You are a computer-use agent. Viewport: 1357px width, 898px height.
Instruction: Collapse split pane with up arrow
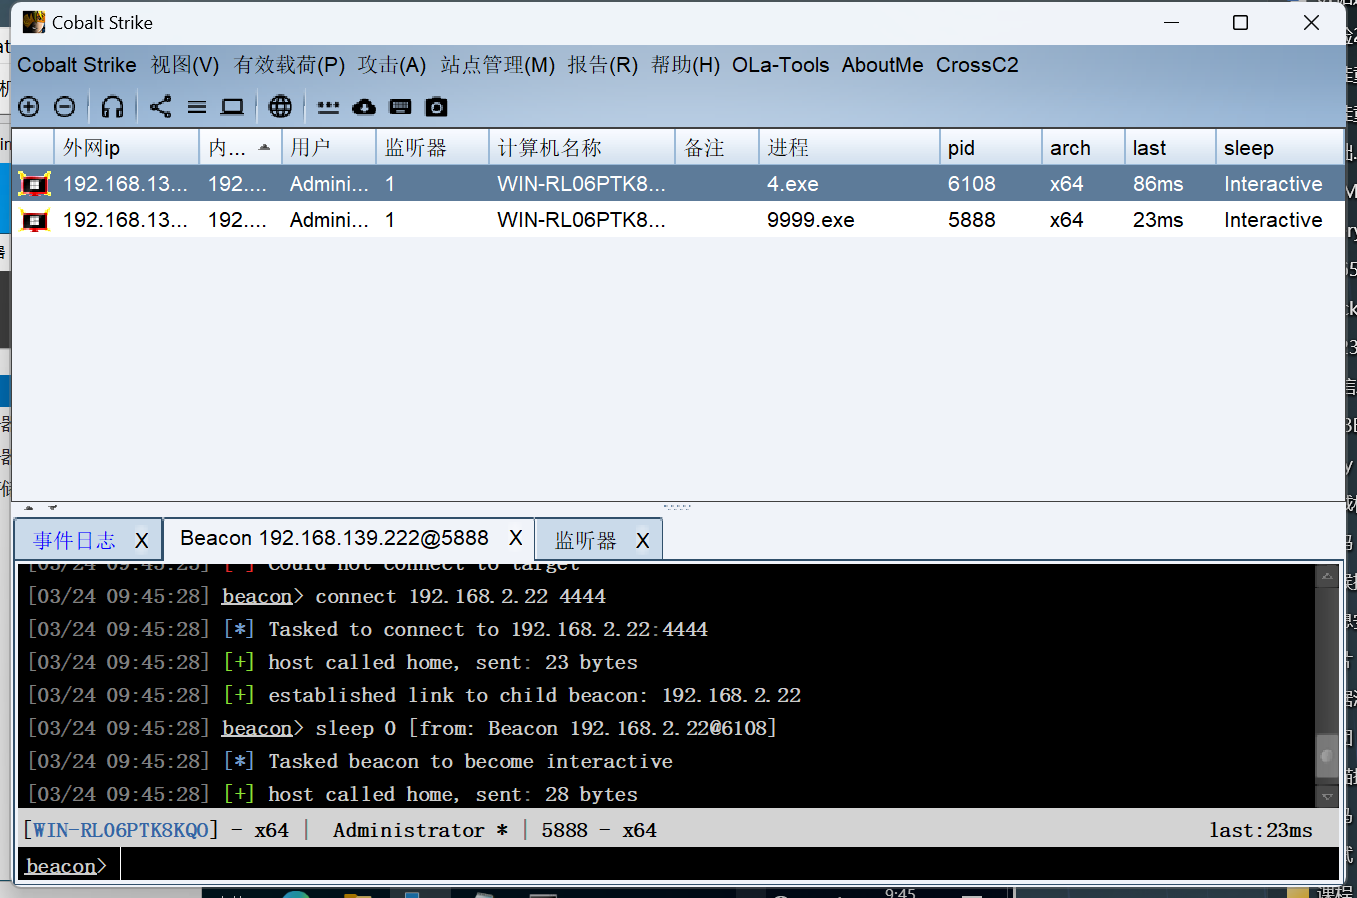tap(29, 508)
